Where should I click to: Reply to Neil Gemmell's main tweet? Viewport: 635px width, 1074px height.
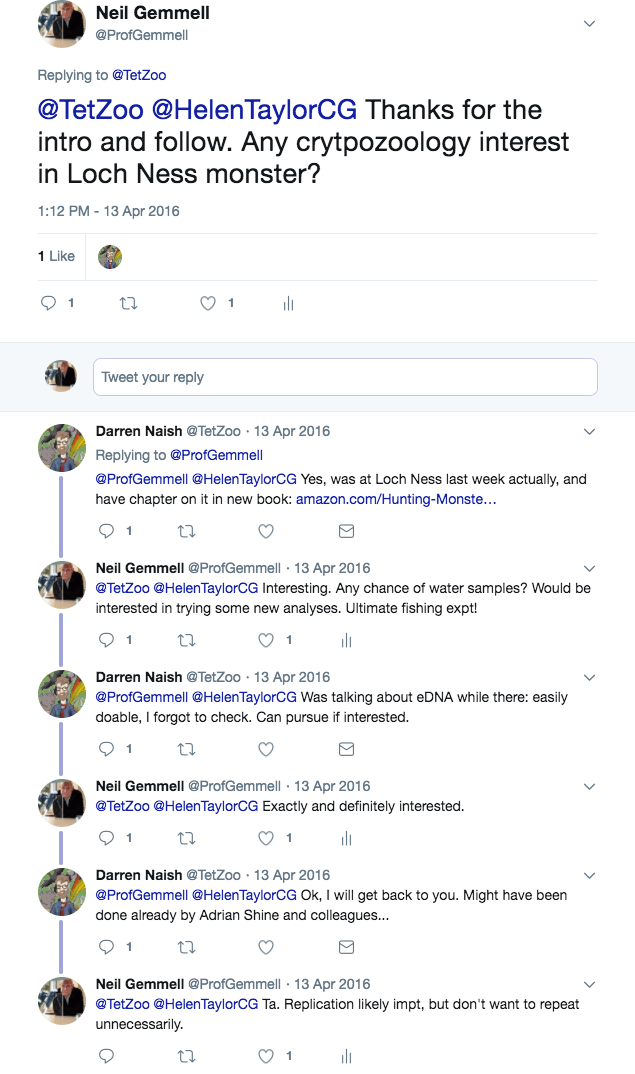[48, 303]
